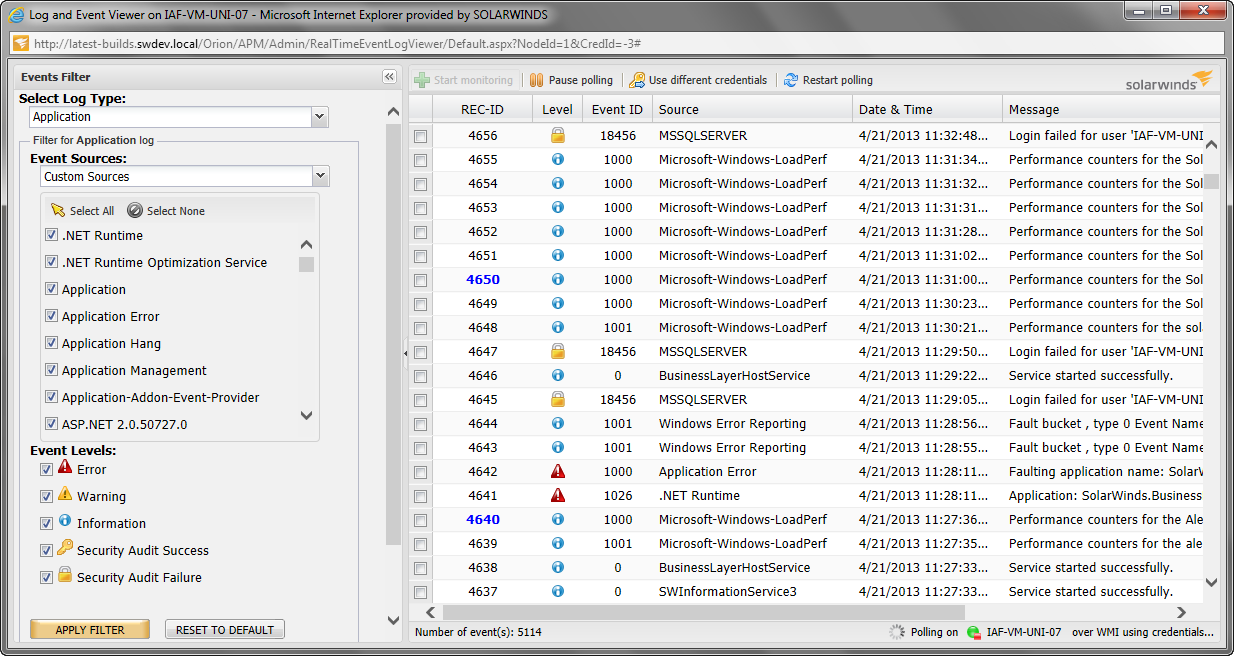The height and width of the screenshot is (656, 1234).
Task: Click error level icon for record 4641
Action: 558,495
